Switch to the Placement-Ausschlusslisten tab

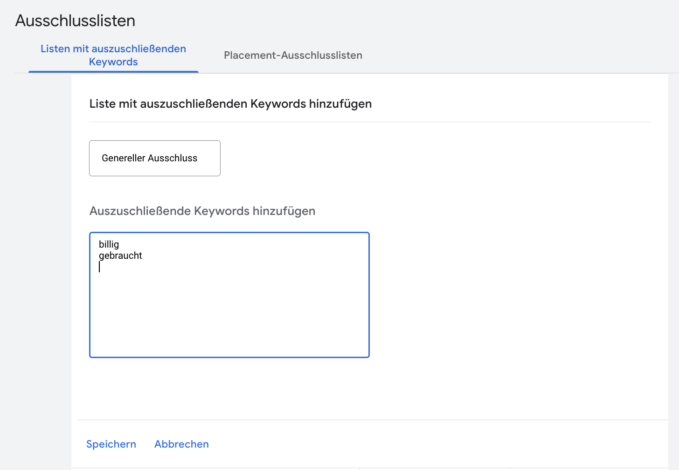[x=293, y=55]
